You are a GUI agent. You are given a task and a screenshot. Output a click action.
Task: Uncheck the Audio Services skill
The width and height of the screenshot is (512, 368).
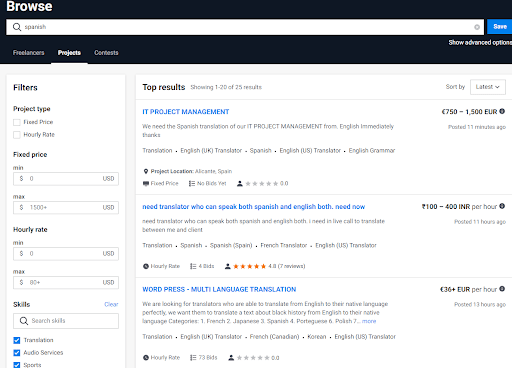tap(17, 353)
